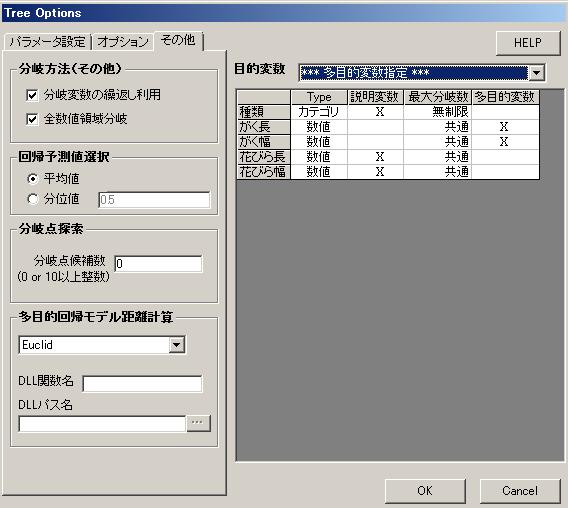The height and width of the screenshot is (508, 568).
Task: Open the 目的変数 dropdown arrow
Action: [536, 73]
